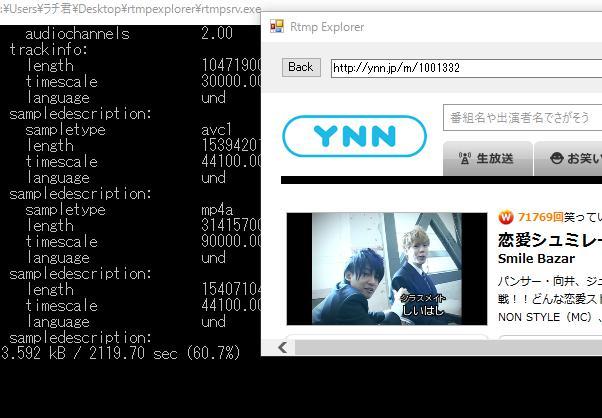
Task: Open the video thumbnail with two men
Action: [387, 269]
